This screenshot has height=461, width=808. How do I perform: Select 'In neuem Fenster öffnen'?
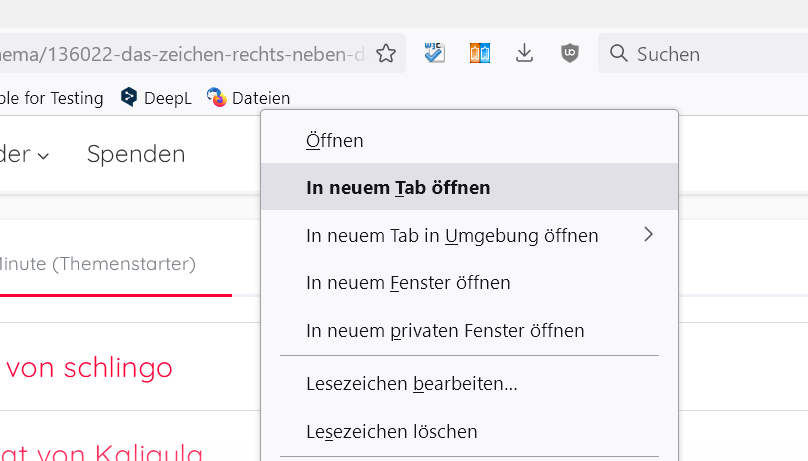(x=408, y=283)
